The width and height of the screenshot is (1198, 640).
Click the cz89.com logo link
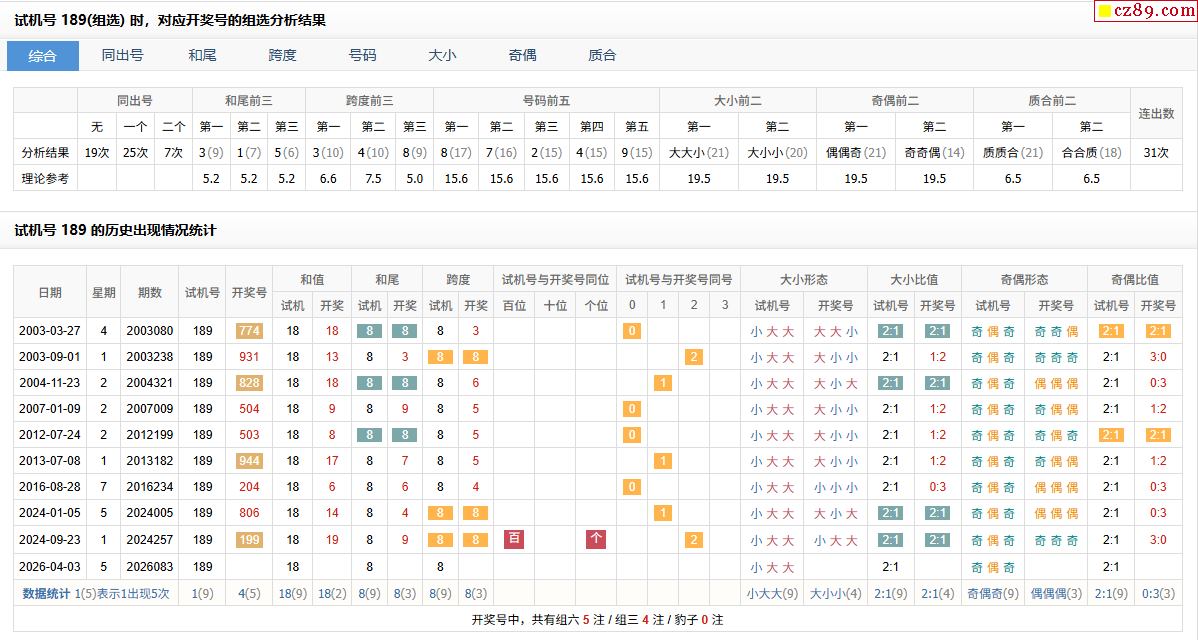coord(1150,11)
